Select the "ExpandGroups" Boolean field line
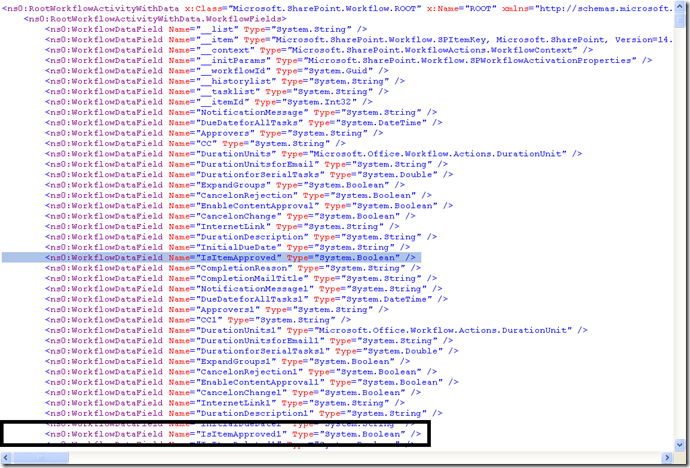Image resolution: width=690 pixels, height=468 pixels. [224, 185]
